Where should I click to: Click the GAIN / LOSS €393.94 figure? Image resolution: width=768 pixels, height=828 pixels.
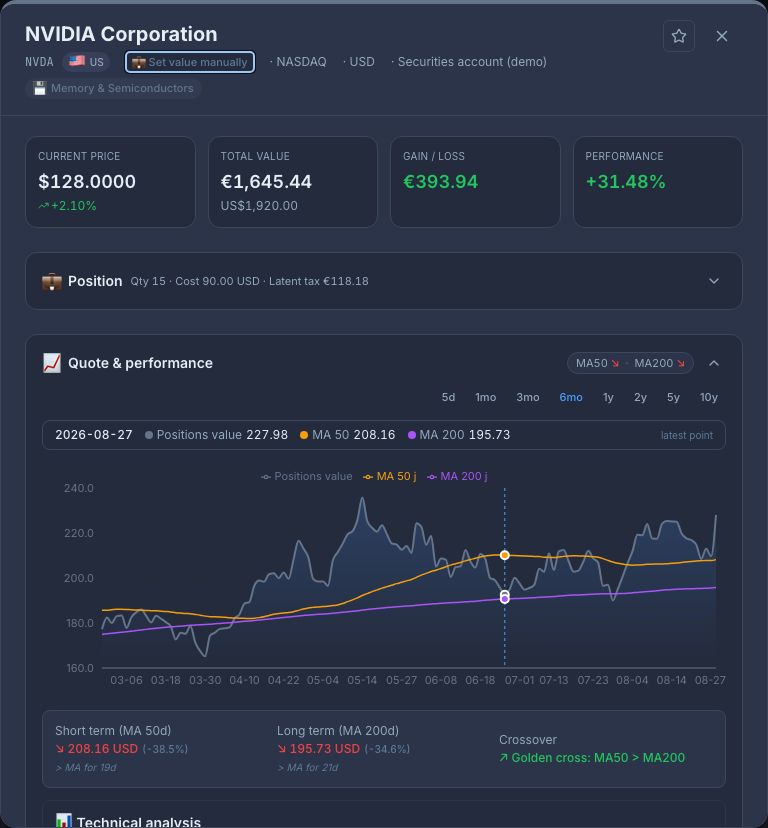click(441, 182)
